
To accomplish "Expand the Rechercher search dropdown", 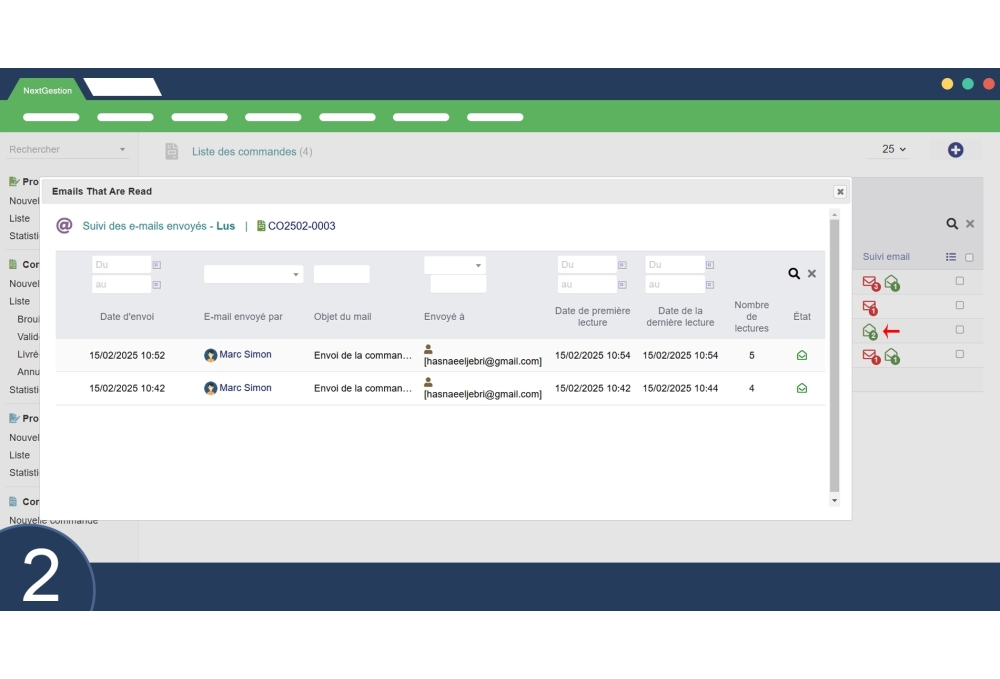I will pos(121,149).
